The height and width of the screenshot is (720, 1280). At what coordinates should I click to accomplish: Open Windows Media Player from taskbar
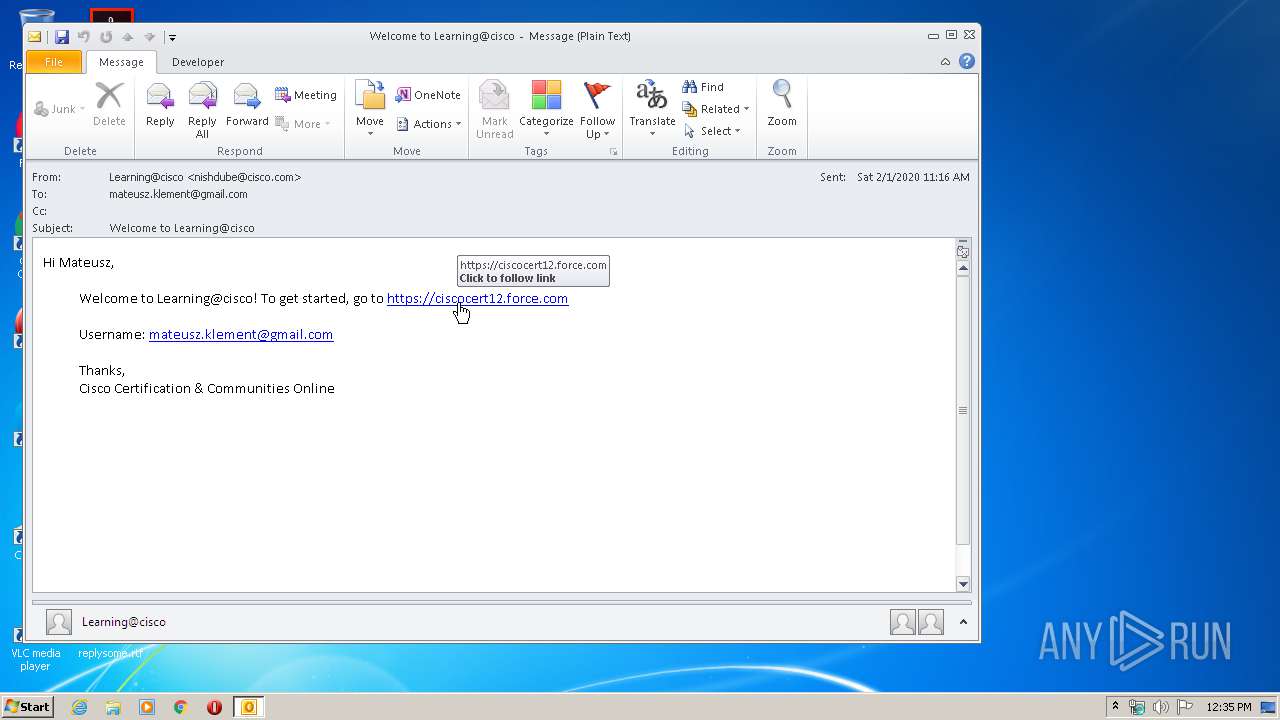click(x=147, y=707)
